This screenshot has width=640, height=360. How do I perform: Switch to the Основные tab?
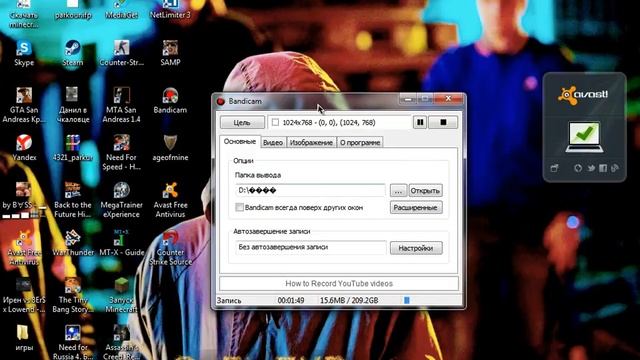coord(240,142)
